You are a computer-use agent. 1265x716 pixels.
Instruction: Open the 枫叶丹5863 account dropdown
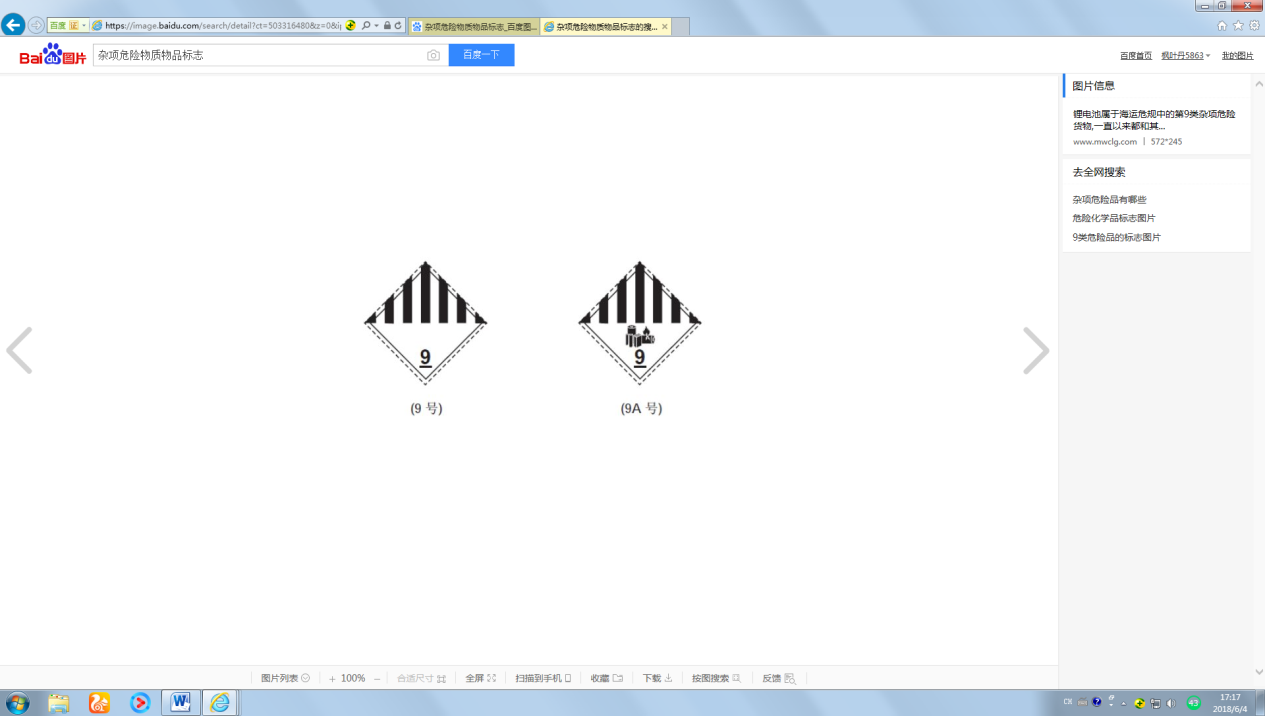coord(1186,56)
